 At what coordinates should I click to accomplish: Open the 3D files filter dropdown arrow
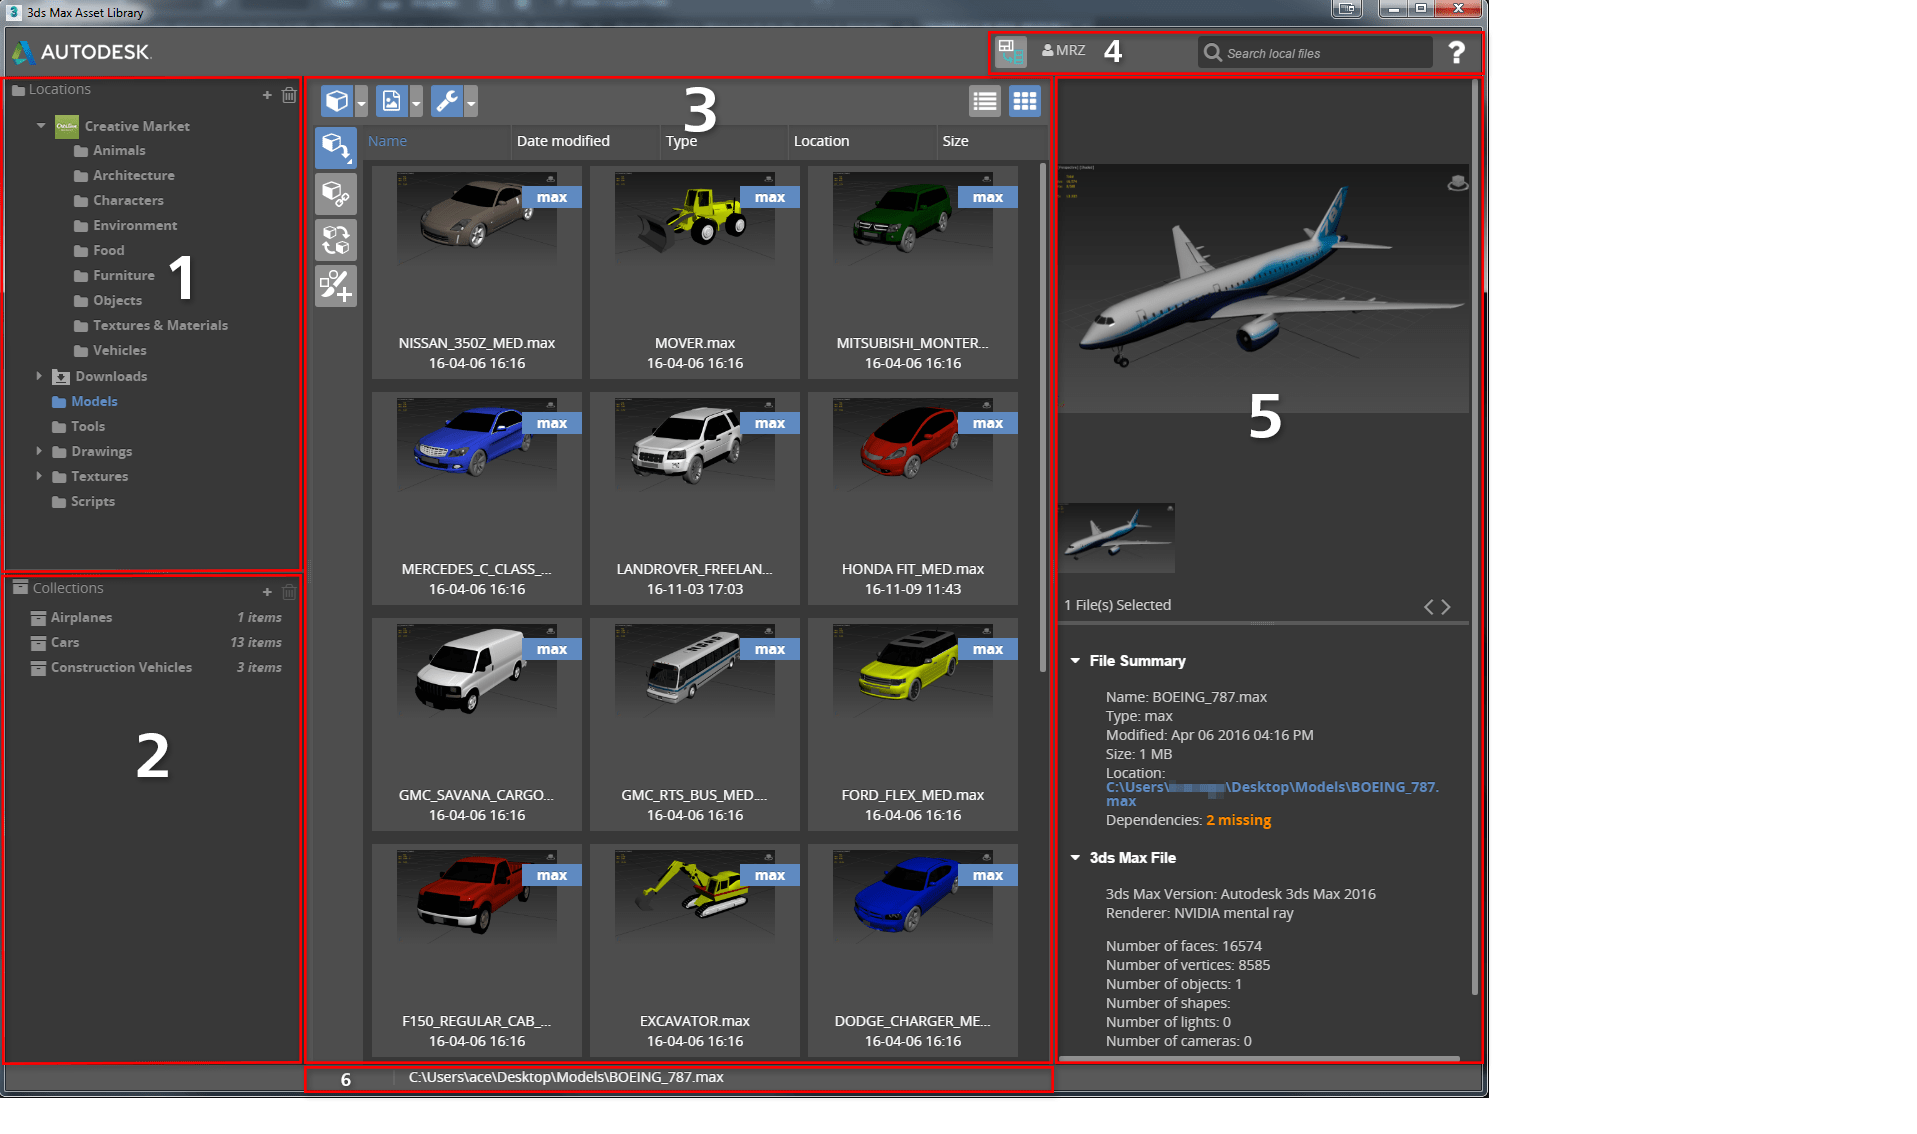(361, 101)
